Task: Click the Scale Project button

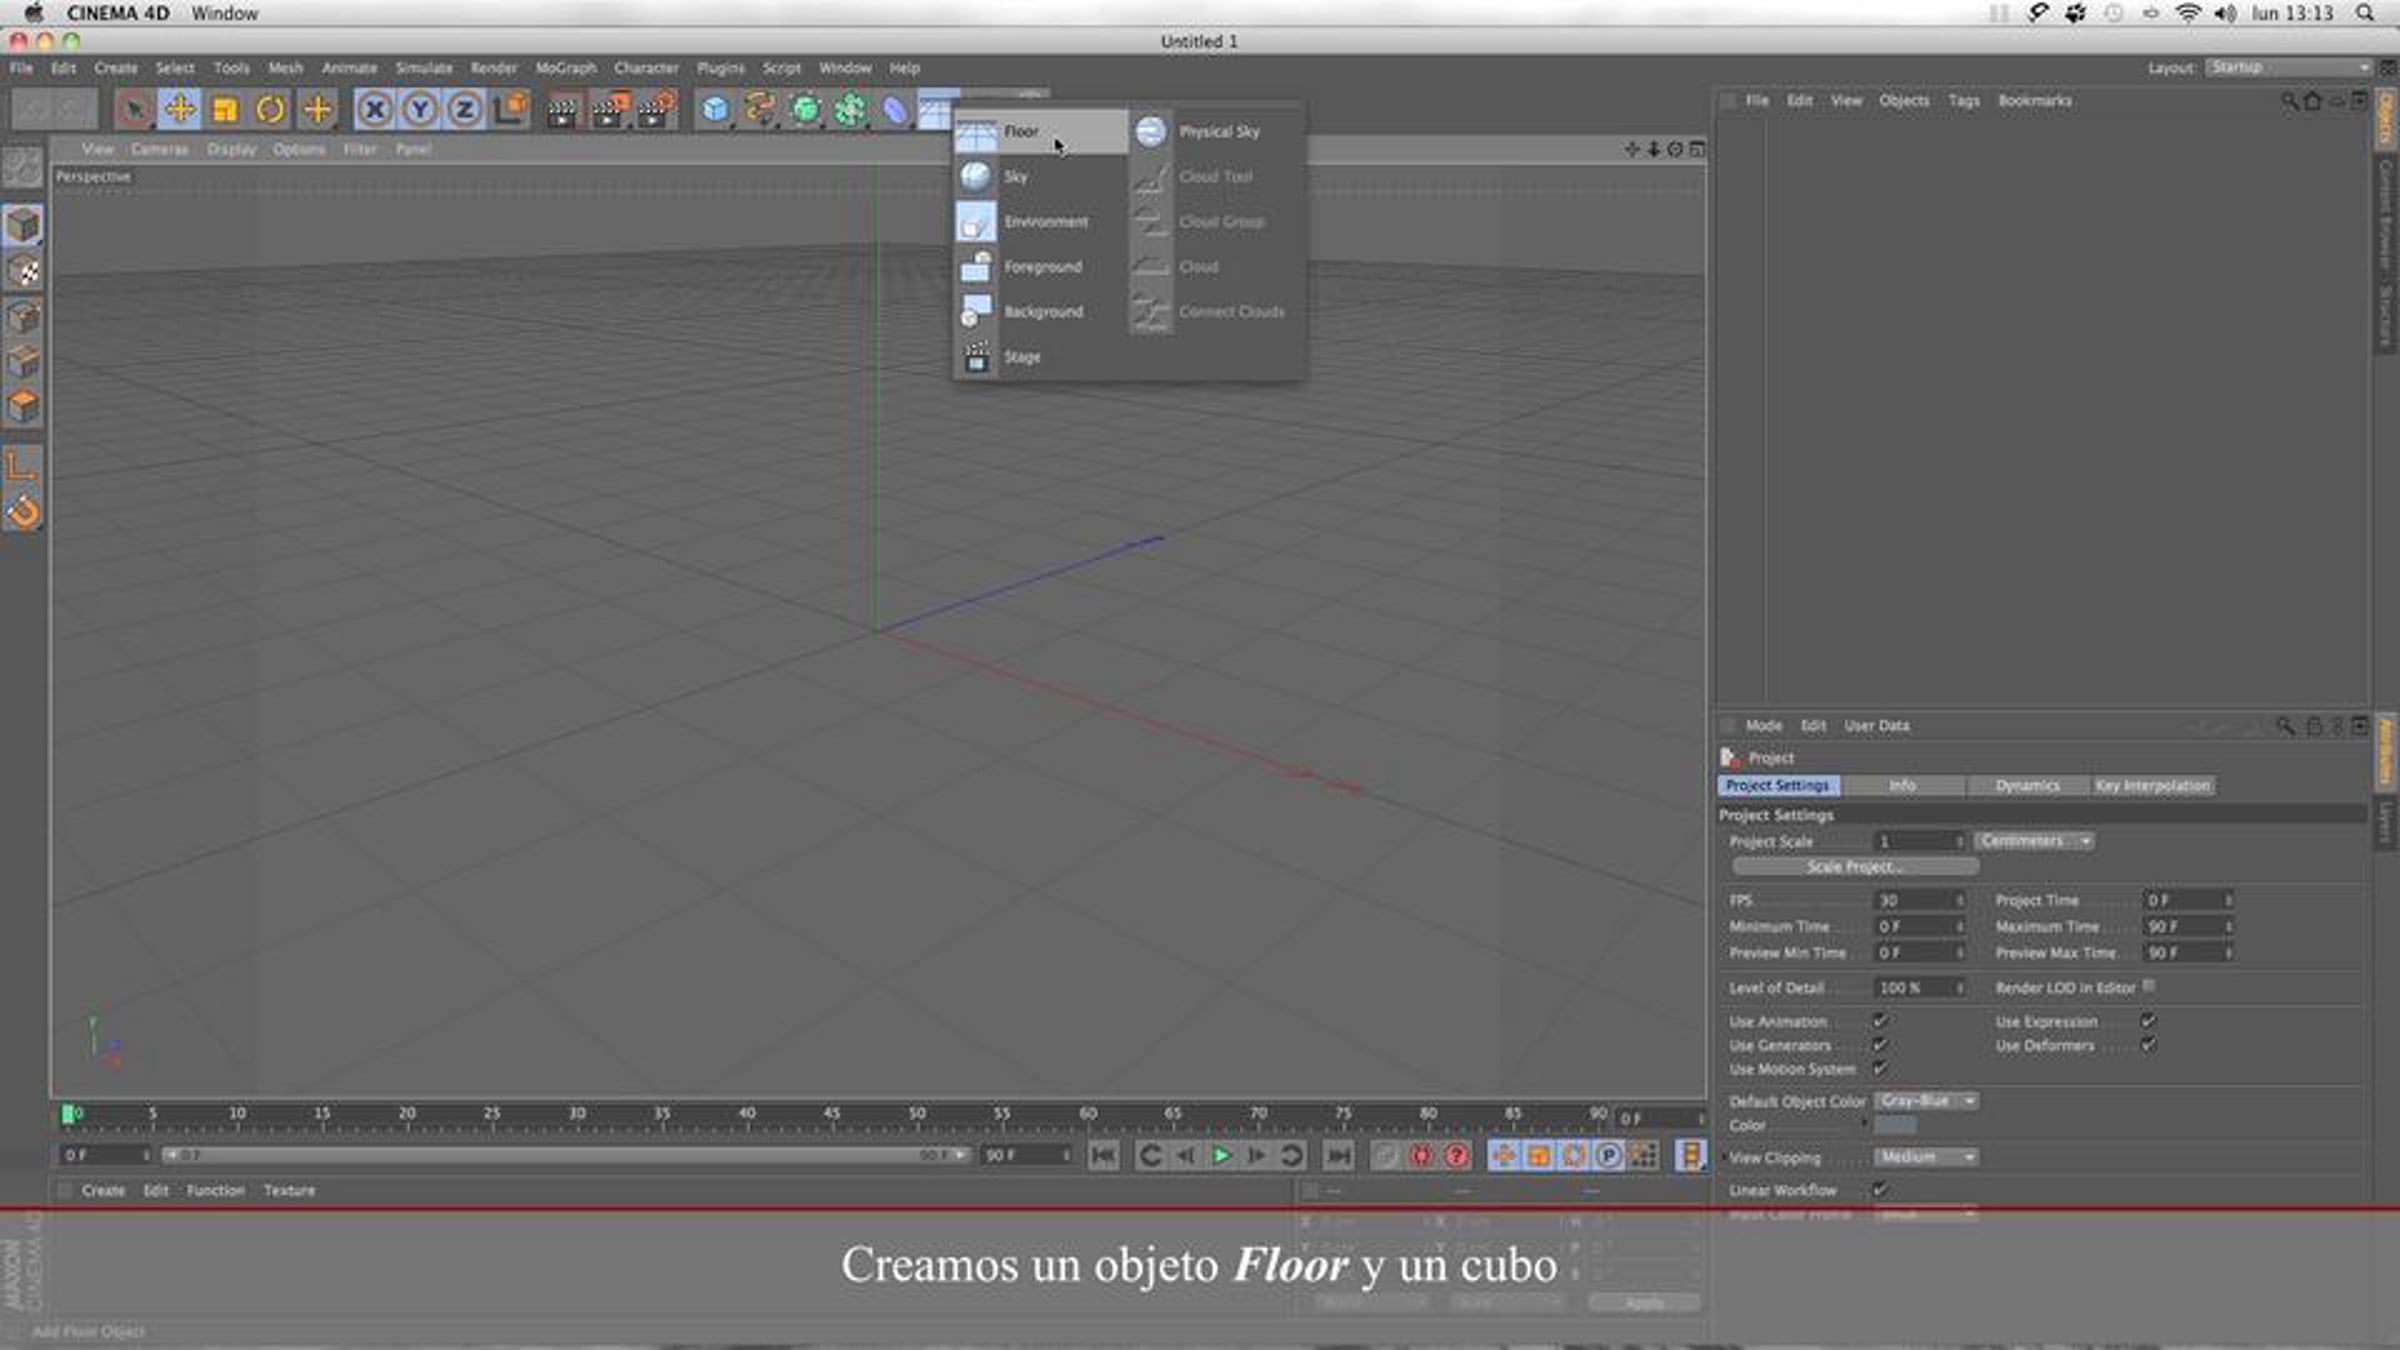Action: (x=1855, y=867)
